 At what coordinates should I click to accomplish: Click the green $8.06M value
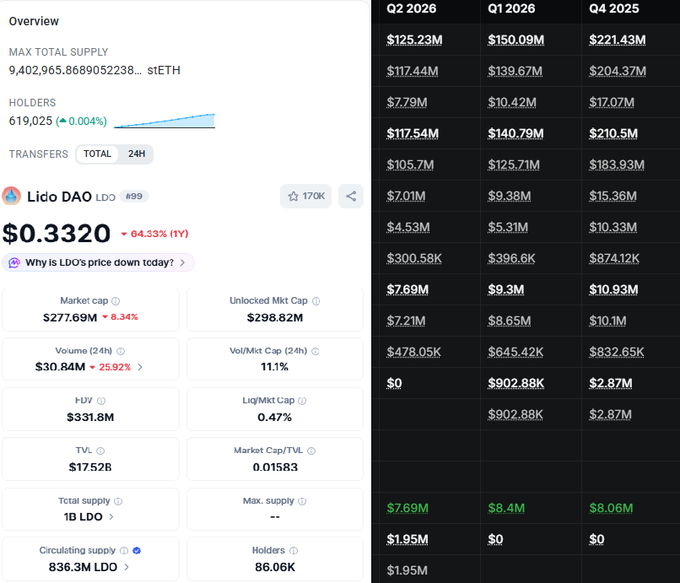coord(611,508)
